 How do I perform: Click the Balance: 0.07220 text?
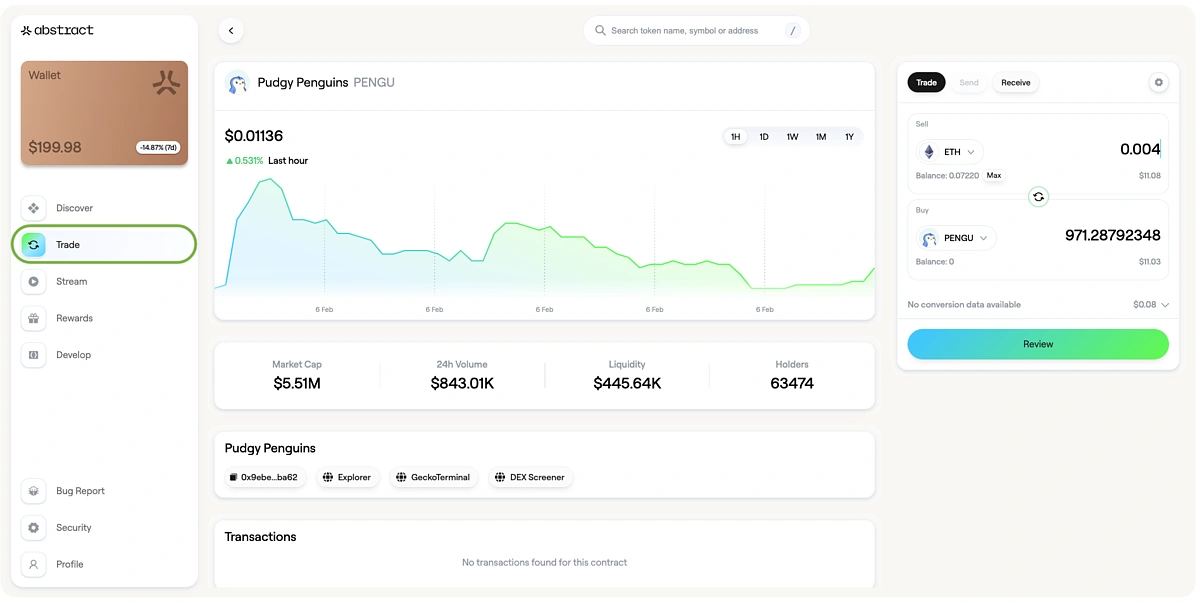[x=947, y=176]
